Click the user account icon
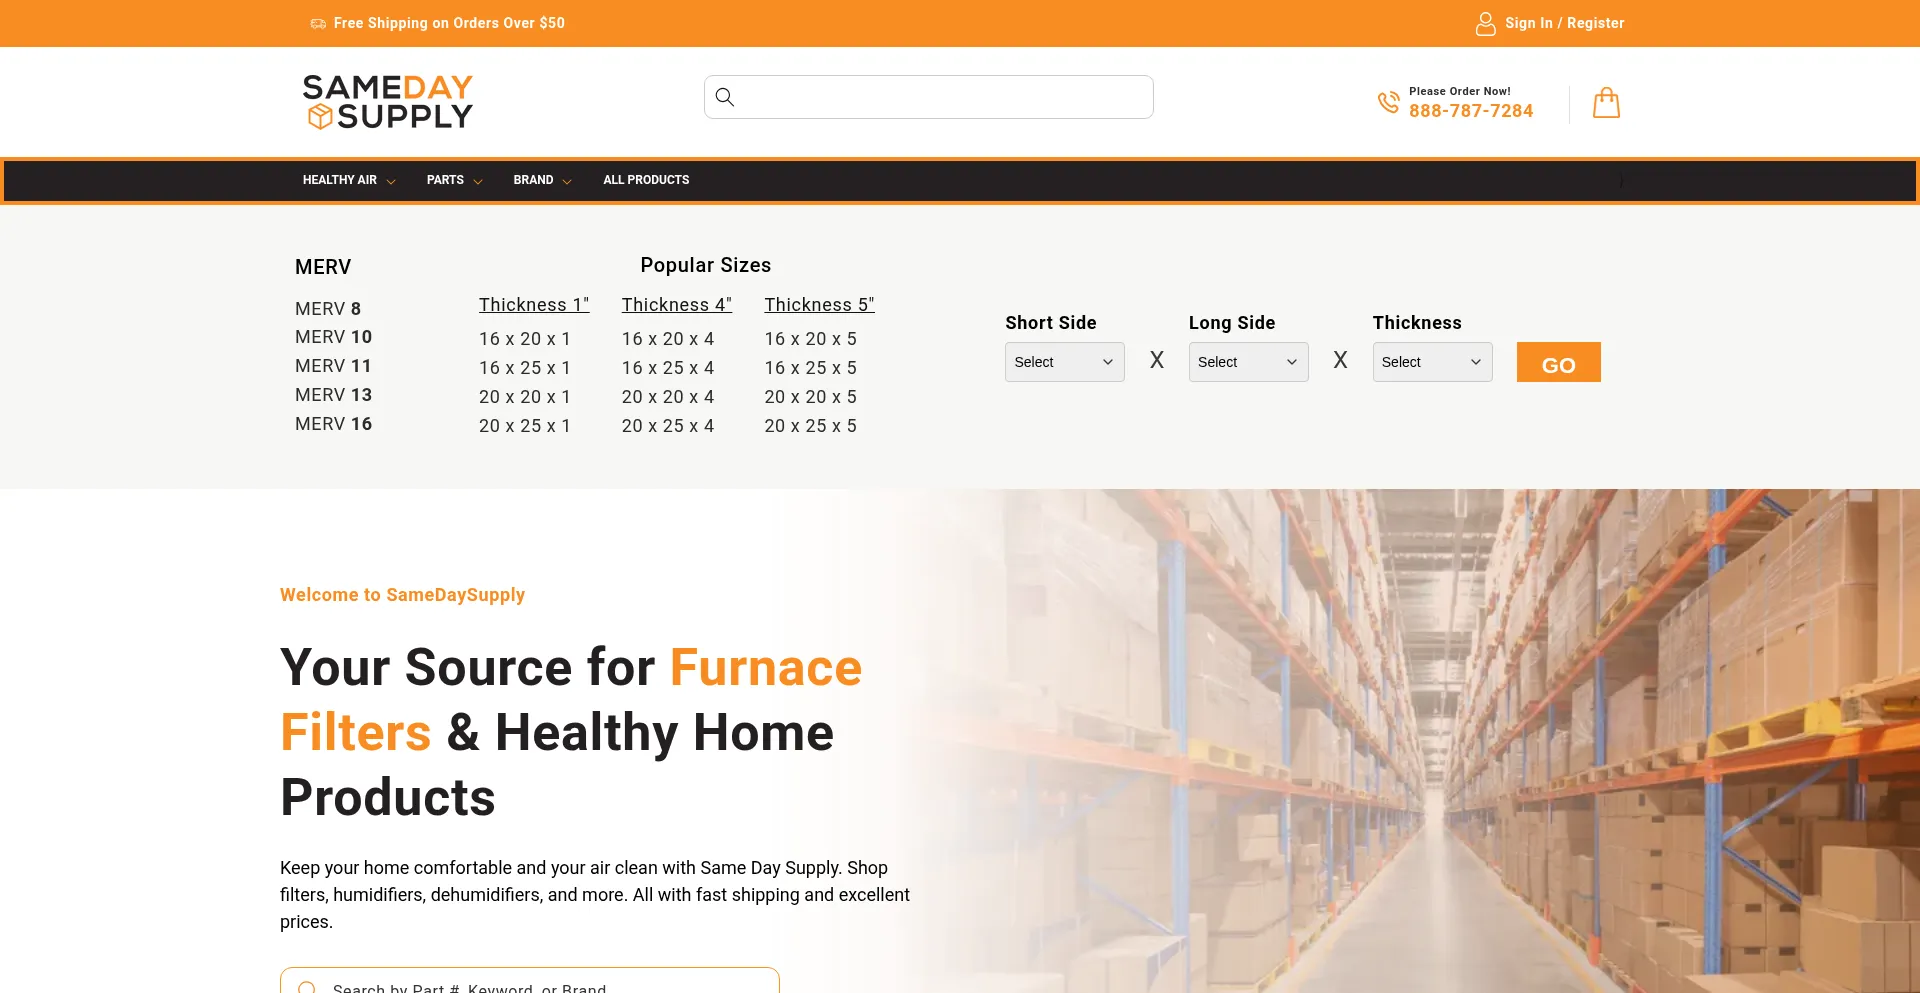1920x993 pixels. pos(1485,23)
